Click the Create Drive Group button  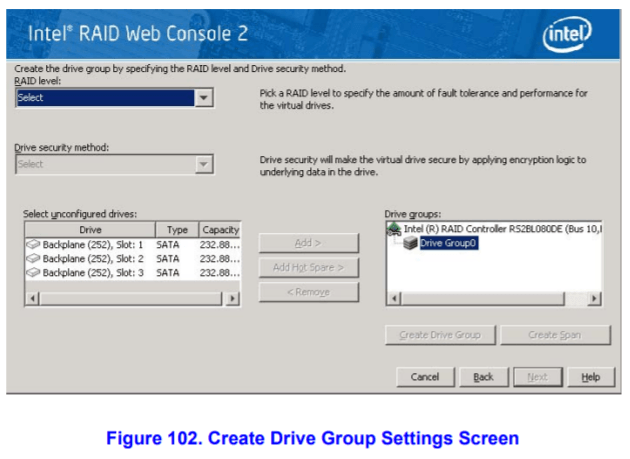click(x=440, y=335)
